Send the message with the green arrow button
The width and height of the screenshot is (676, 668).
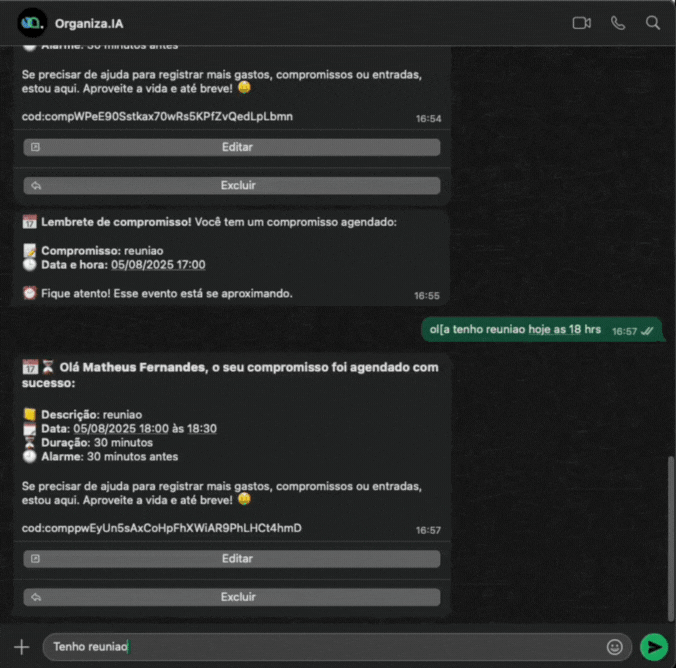click(x=654, y=646)
